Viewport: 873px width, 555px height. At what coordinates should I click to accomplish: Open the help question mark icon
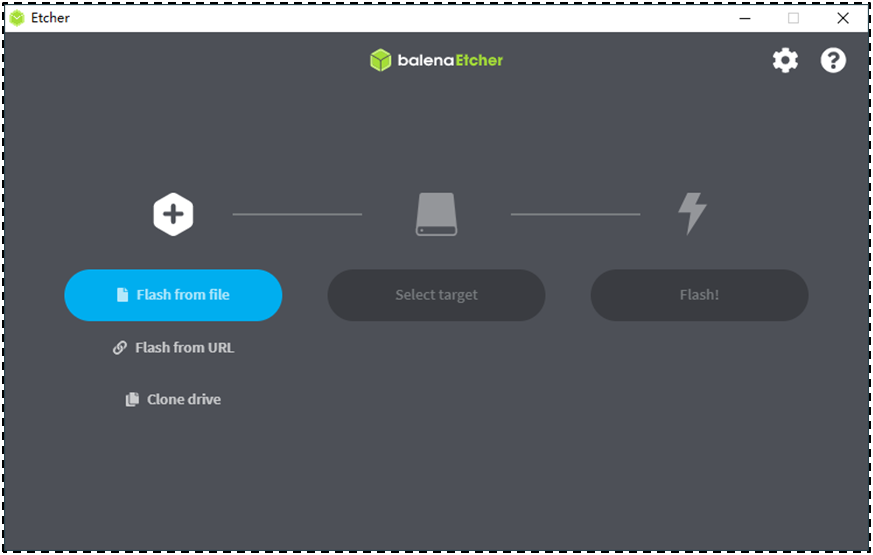coord(833,60)
